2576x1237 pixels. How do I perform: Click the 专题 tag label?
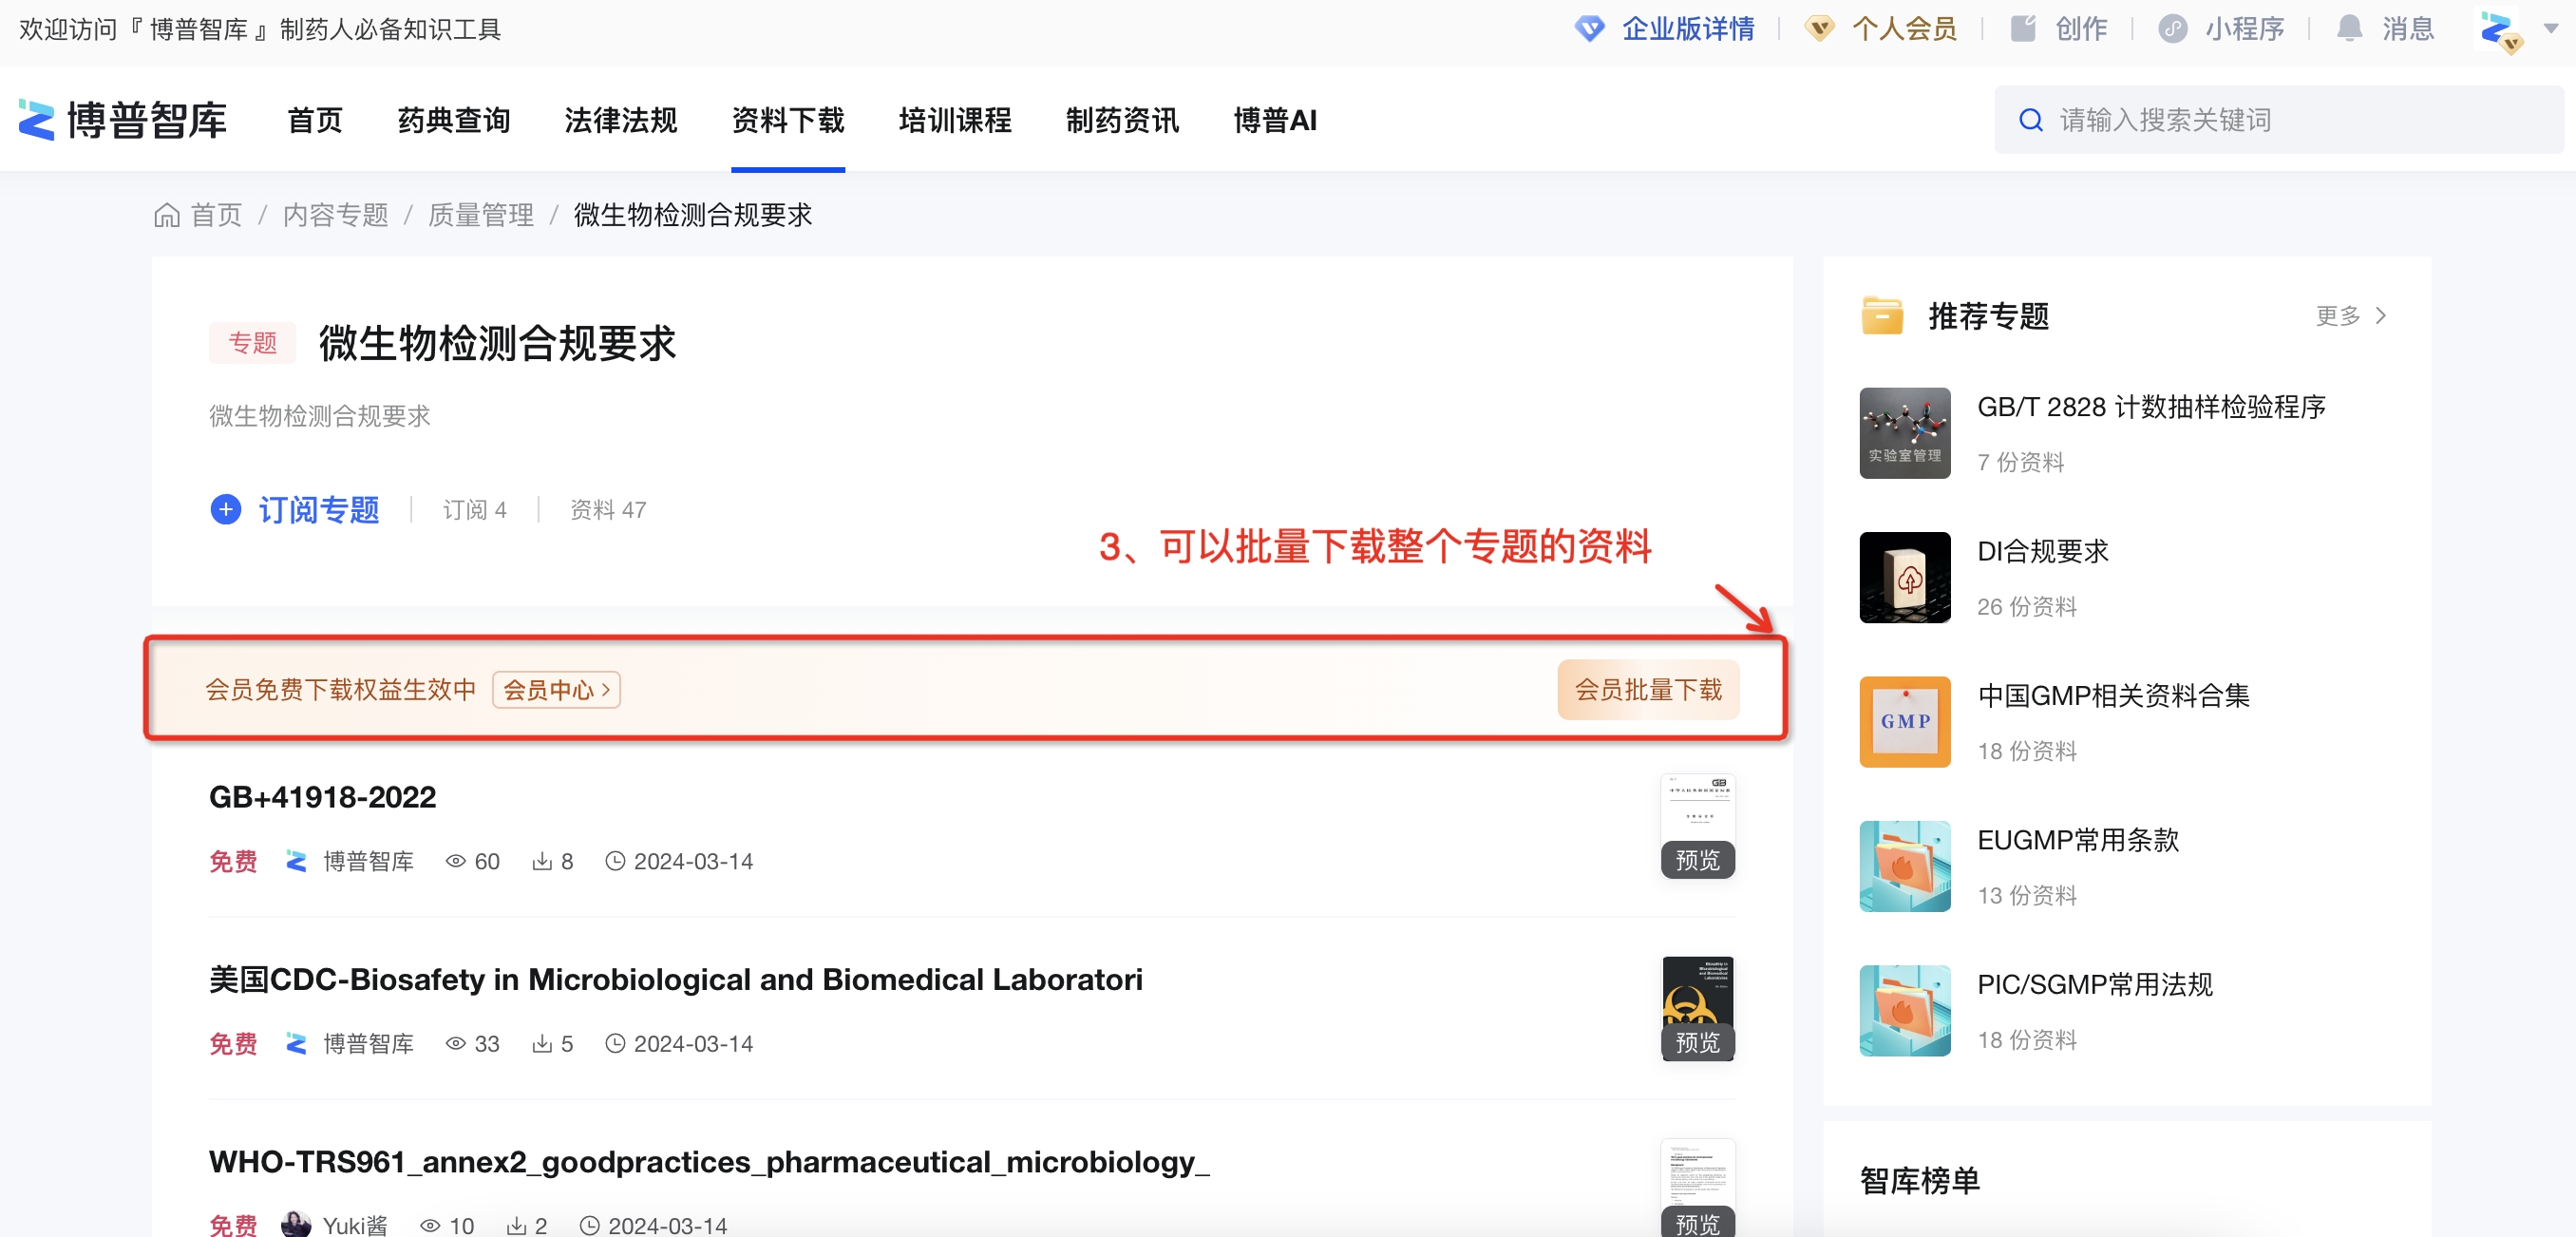253,343
